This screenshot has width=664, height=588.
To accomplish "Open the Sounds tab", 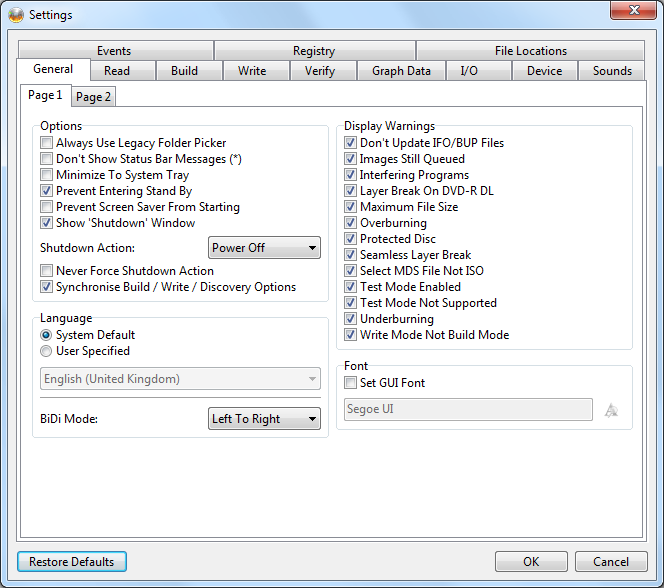I will click(611, 71).
